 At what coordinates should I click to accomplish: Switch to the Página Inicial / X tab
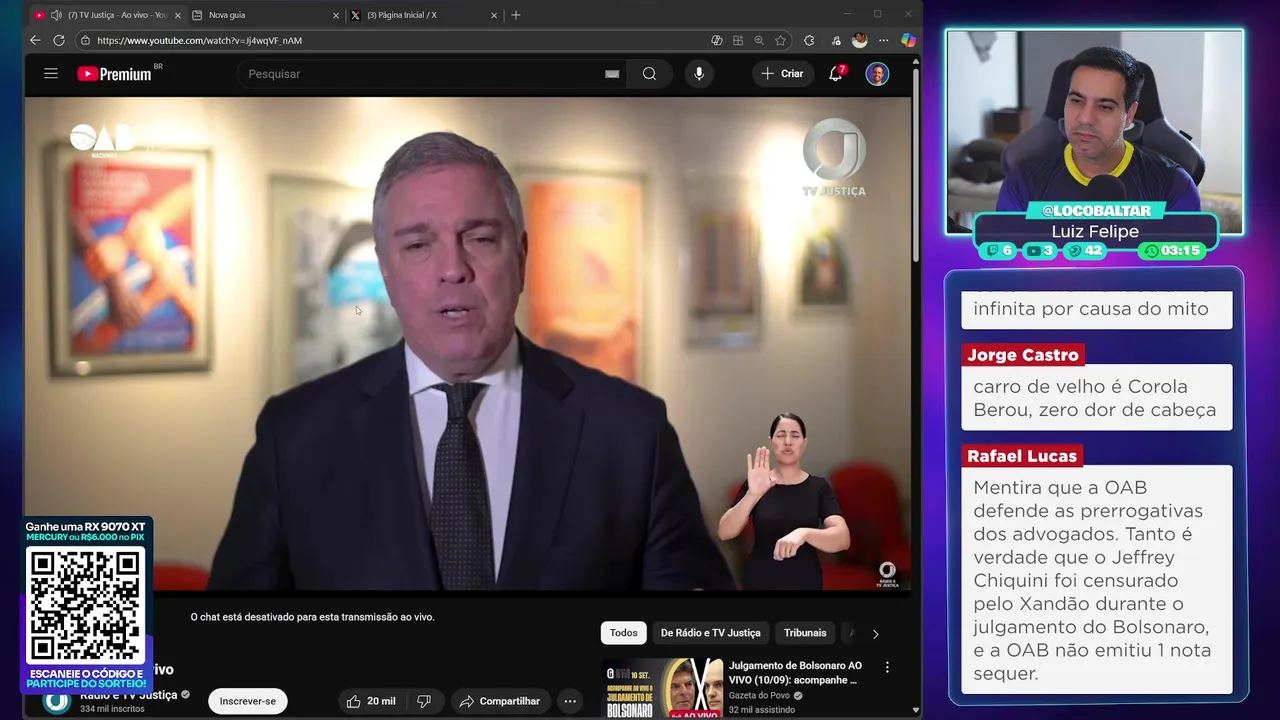pyautogui.click(x=424, y=15)
